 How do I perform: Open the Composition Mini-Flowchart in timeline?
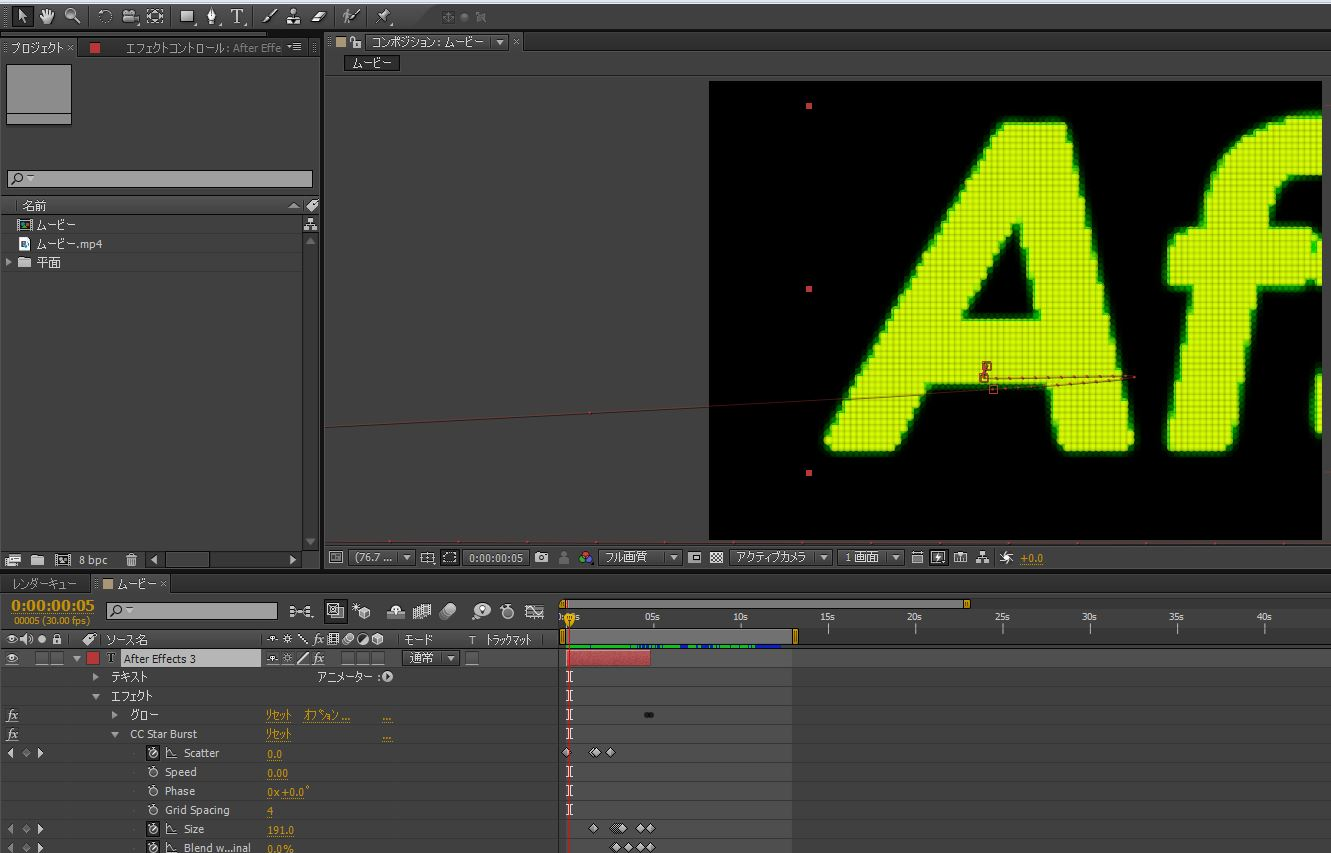[x=300, y=610]
